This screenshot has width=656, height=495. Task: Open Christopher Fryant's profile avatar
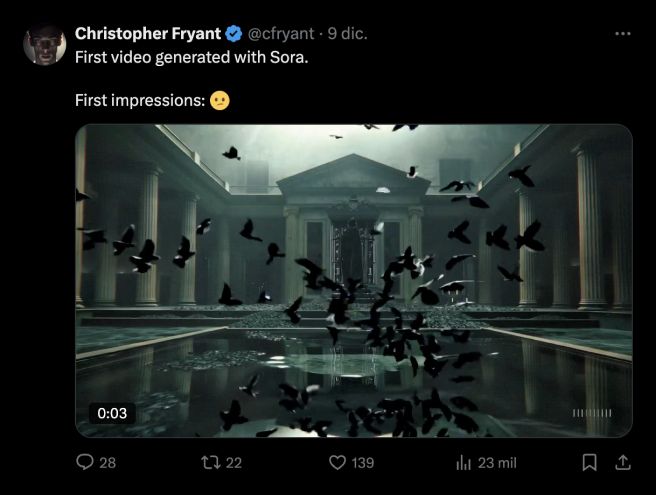pos(45,42)
